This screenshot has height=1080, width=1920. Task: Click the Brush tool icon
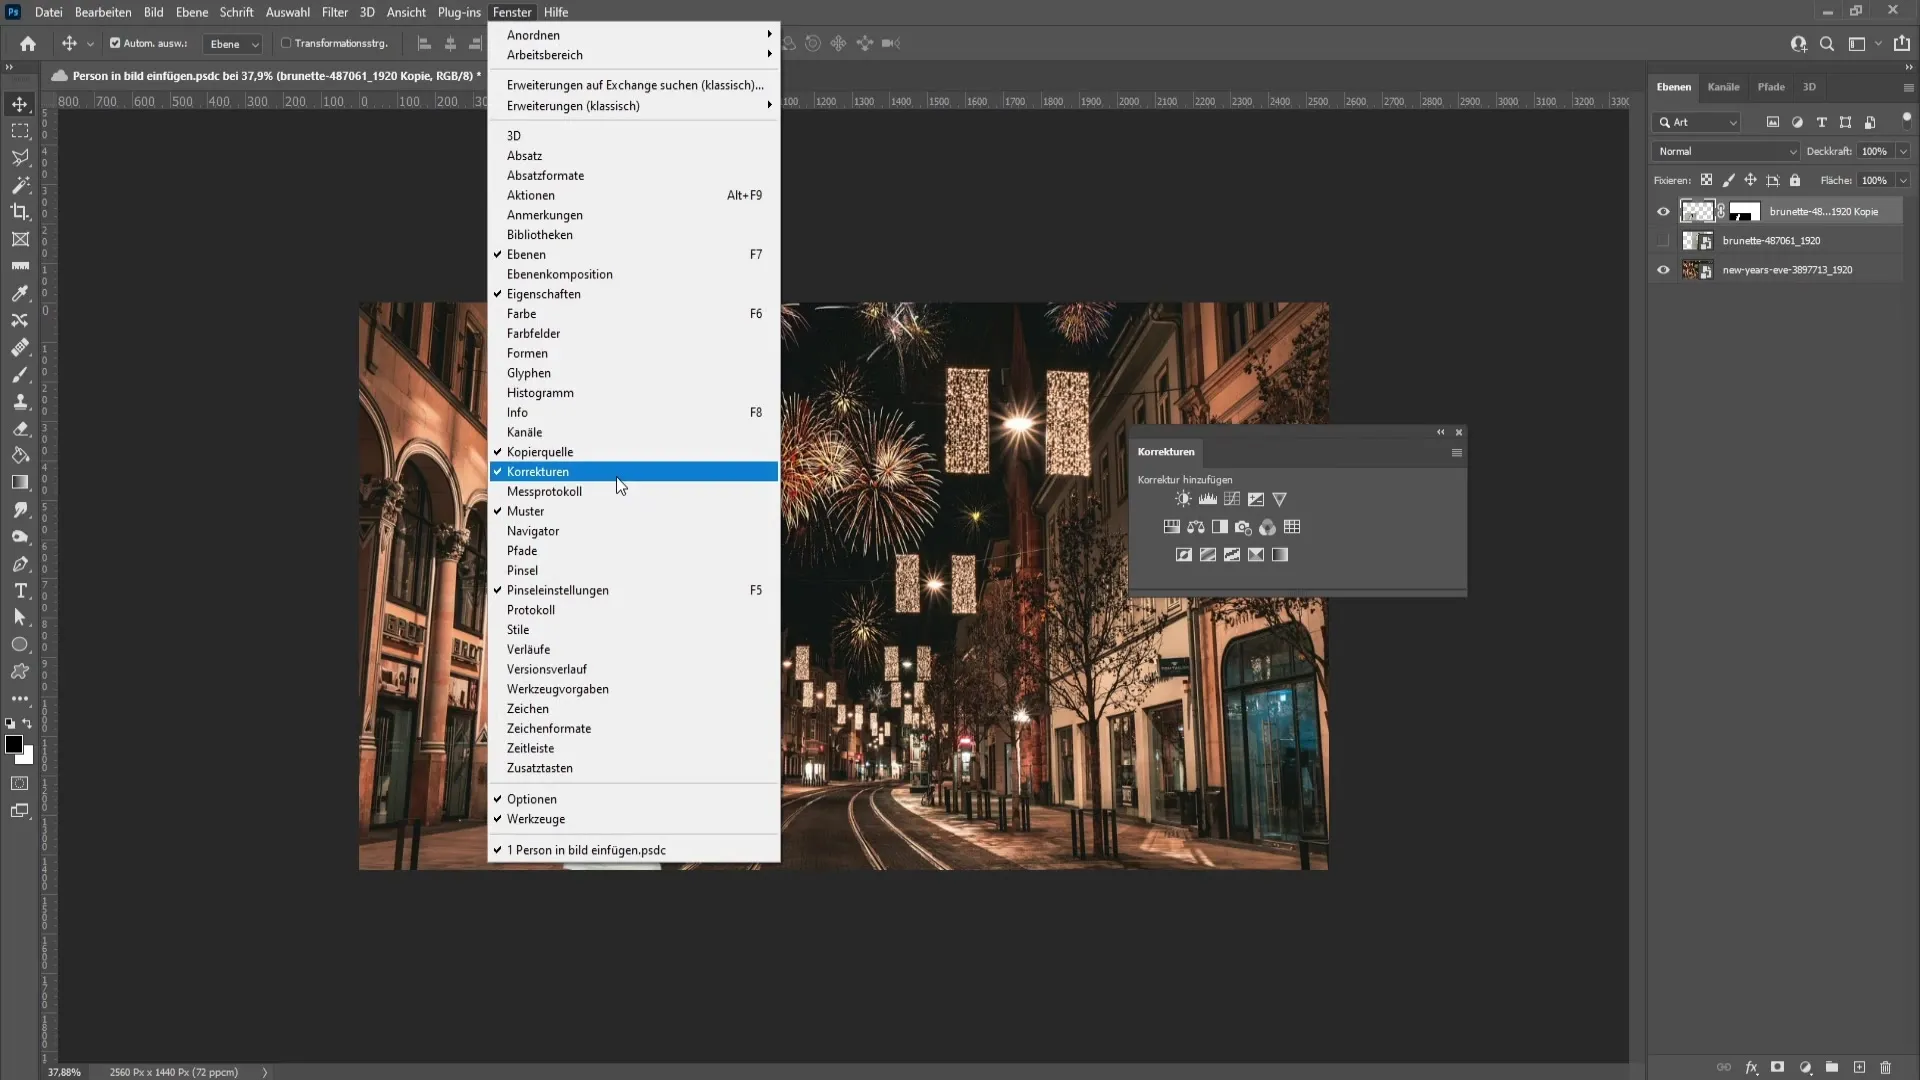20,375
